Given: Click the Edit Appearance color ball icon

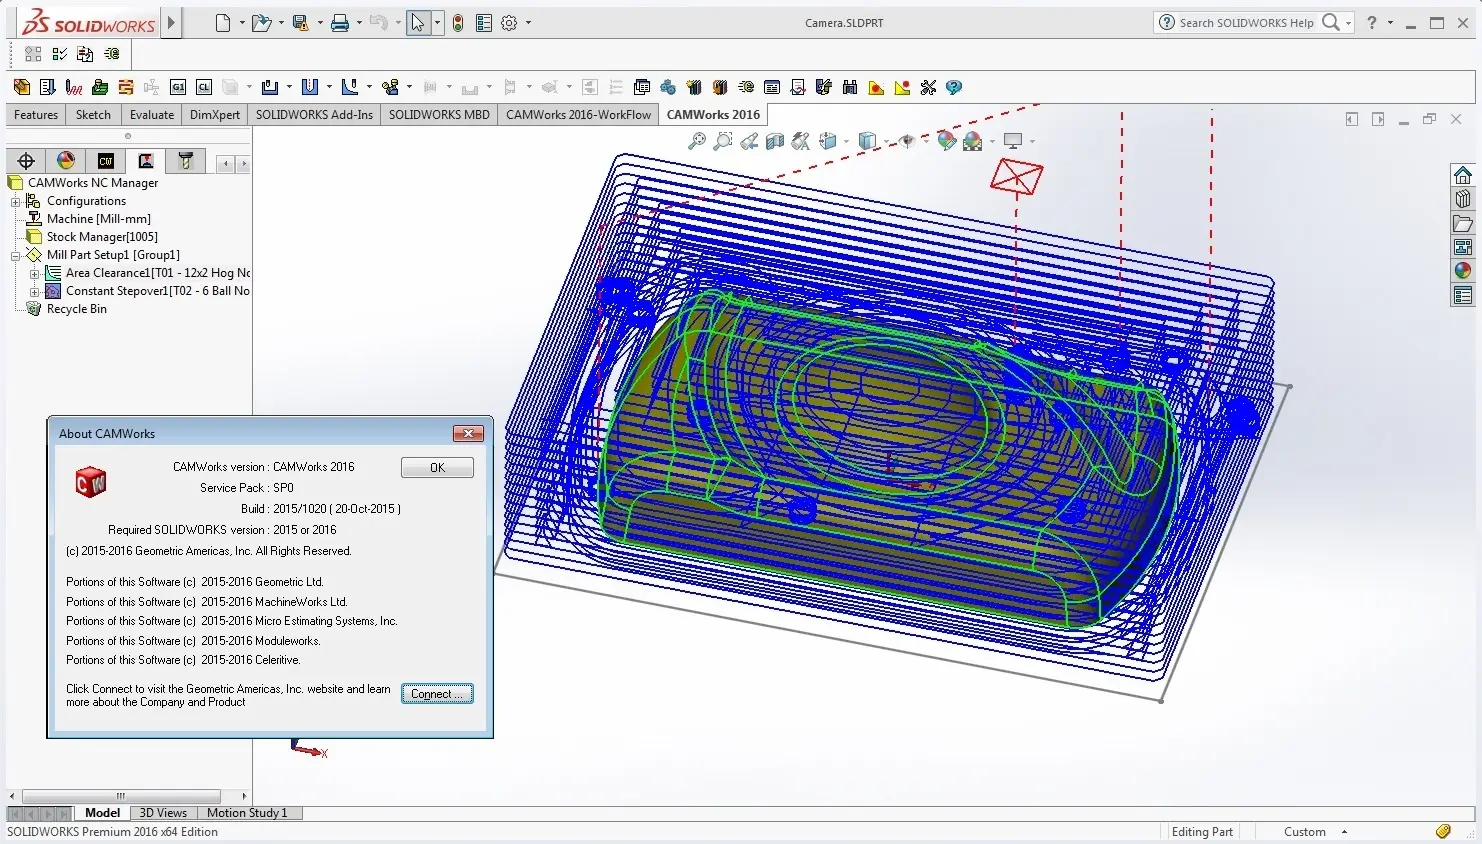Looking at the screenshot, I should tap(946, 141).
